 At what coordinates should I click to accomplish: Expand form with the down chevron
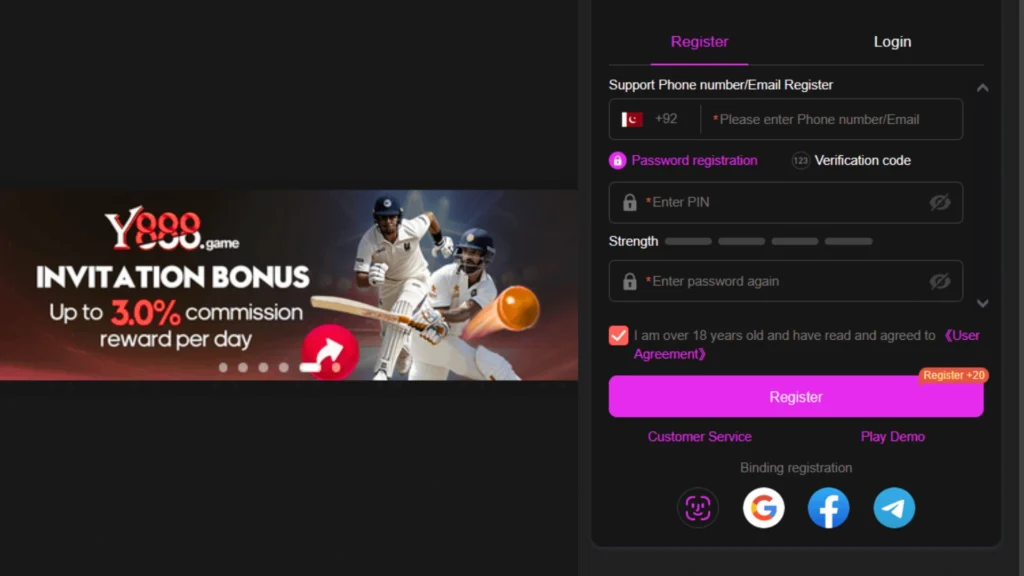[982, 303]
